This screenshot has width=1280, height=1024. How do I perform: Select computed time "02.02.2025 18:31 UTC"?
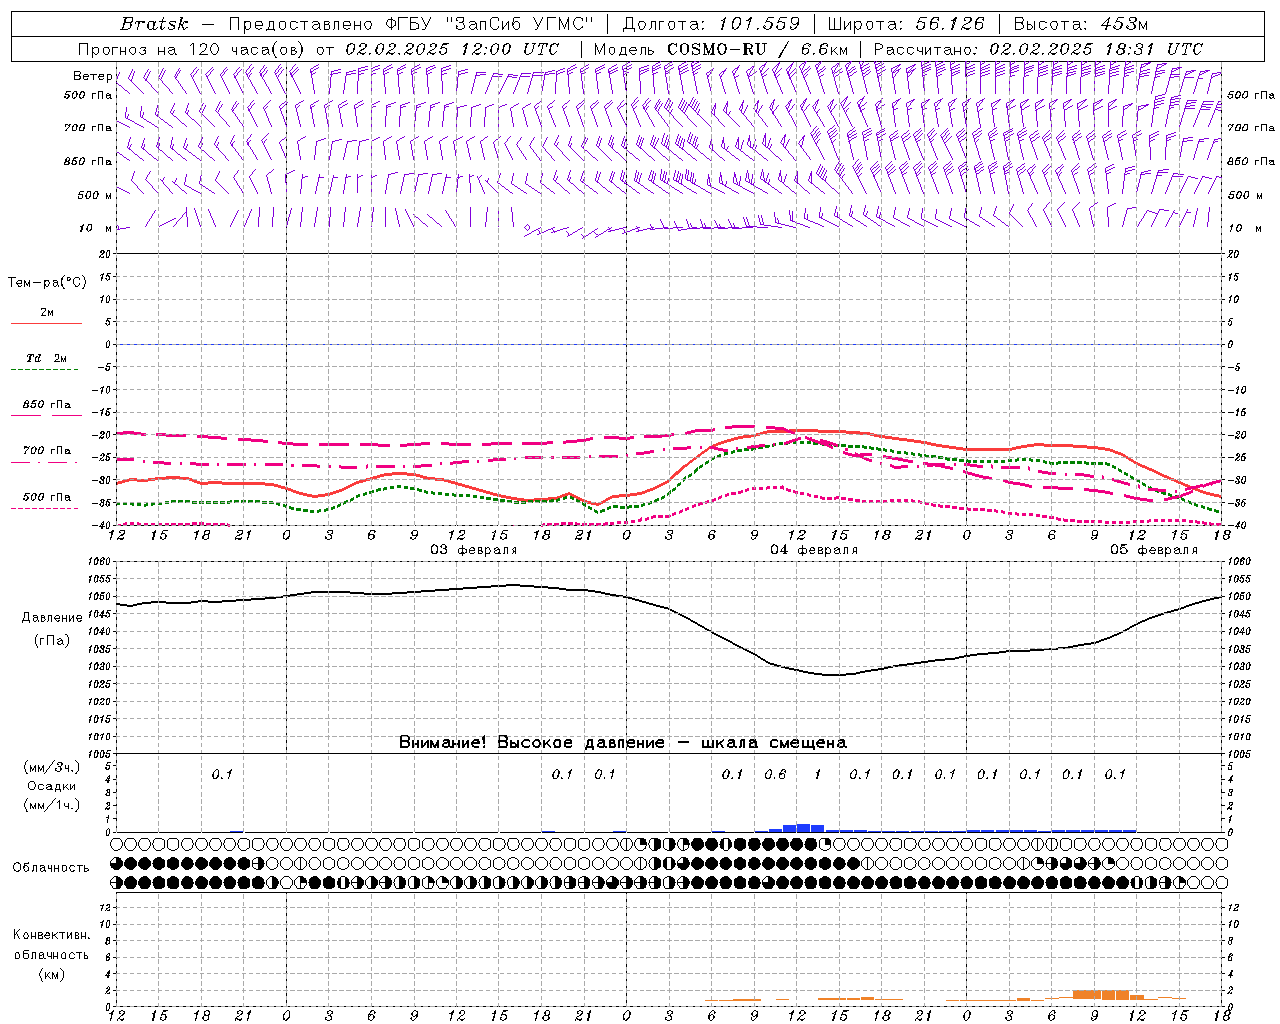tap(1096, 49)
